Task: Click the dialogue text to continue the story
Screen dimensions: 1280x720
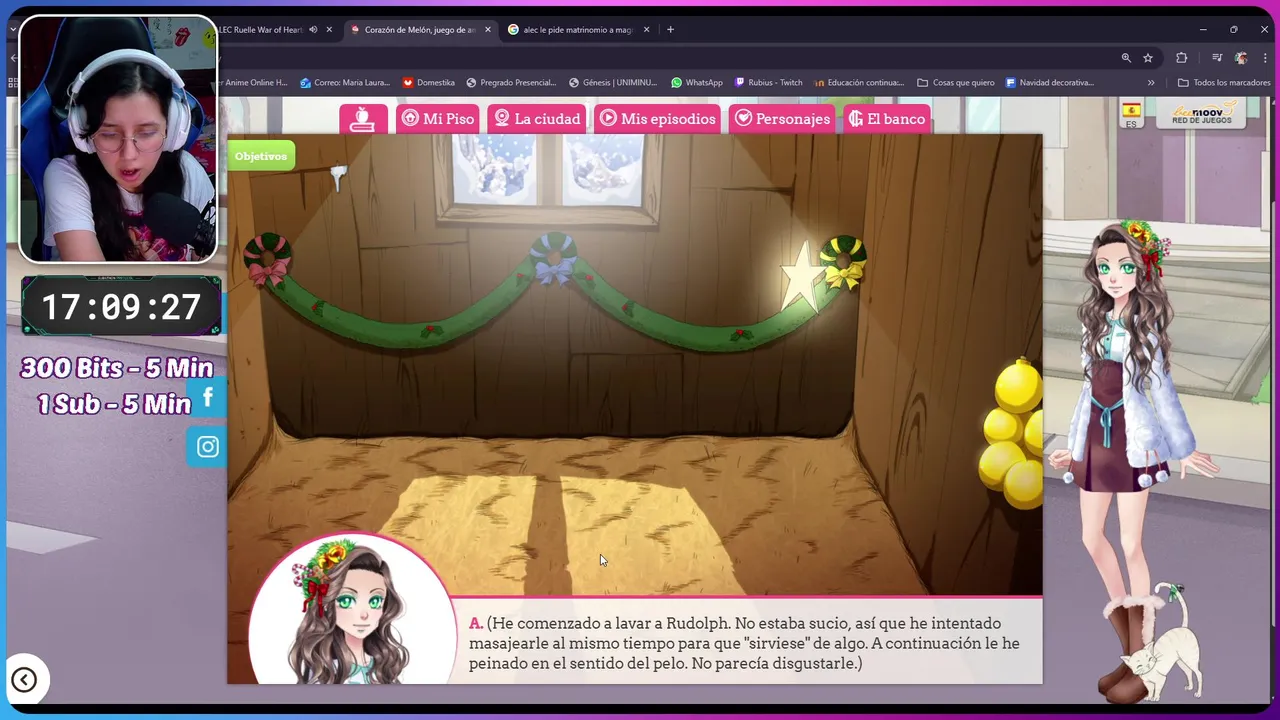Action: 744,643
